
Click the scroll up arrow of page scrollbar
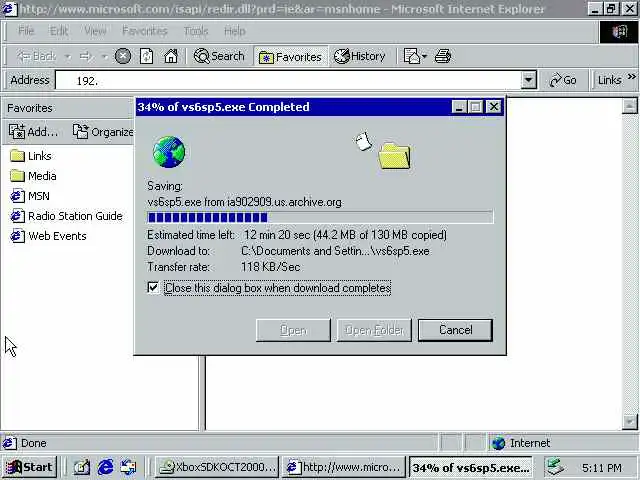tap(629, 106)
